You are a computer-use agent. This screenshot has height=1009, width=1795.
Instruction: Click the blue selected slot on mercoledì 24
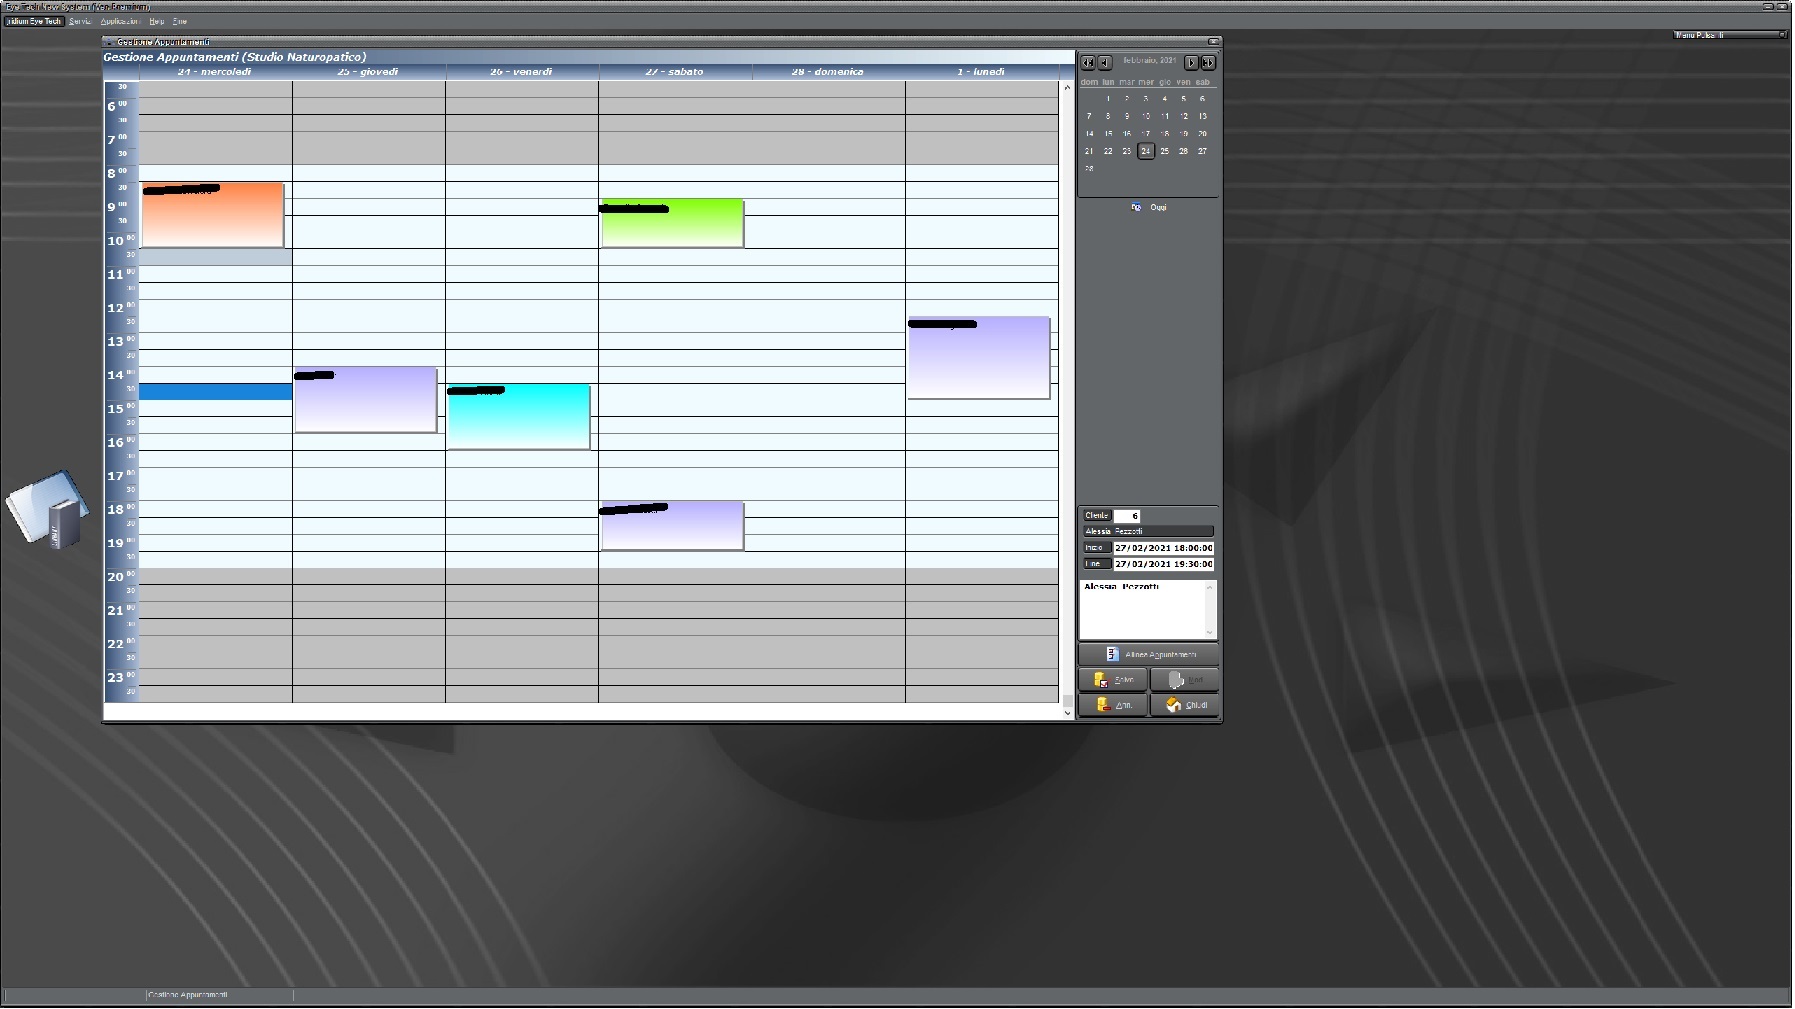pos(216,392)
